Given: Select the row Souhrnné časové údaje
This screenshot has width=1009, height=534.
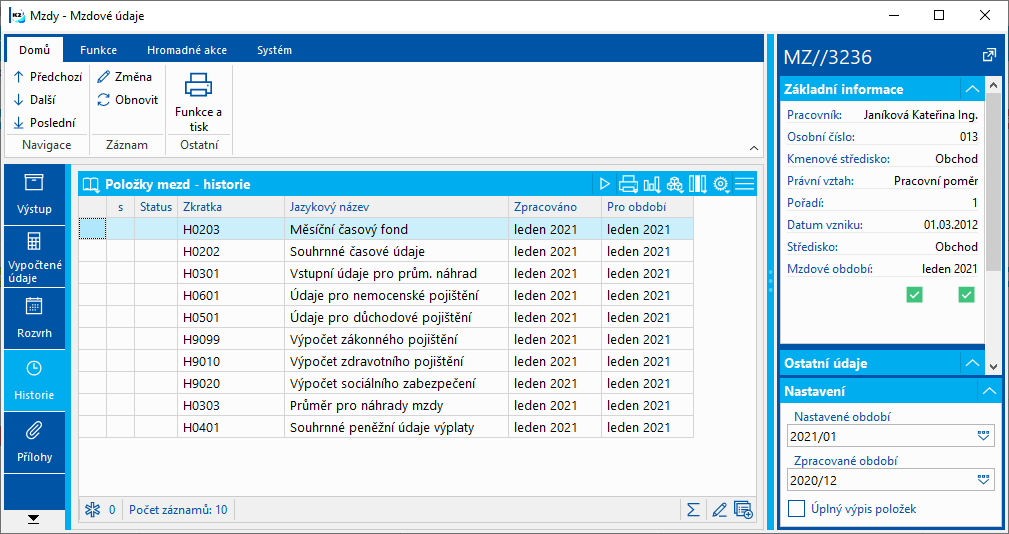Looking at the screenshot, I should point(386,251).
